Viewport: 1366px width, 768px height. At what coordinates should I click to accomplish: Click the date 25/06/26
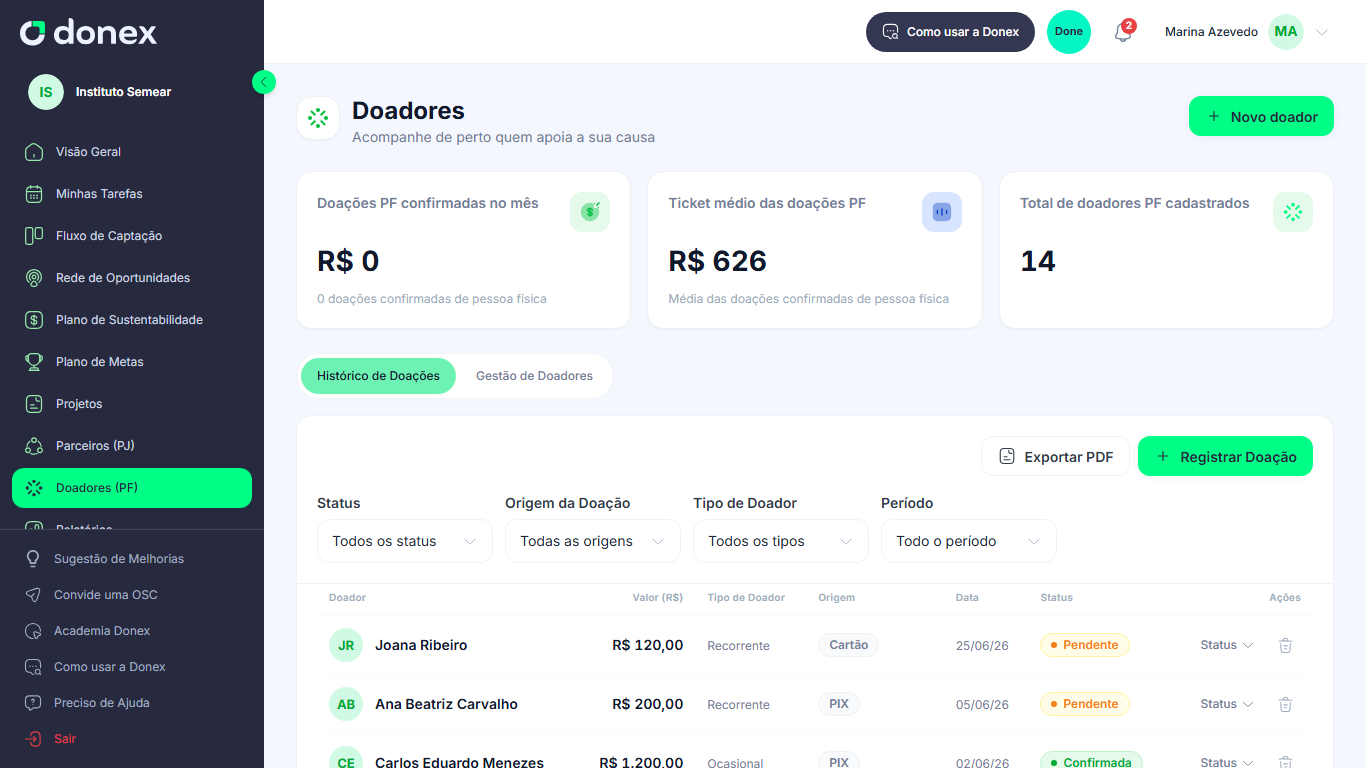(982, 646)
